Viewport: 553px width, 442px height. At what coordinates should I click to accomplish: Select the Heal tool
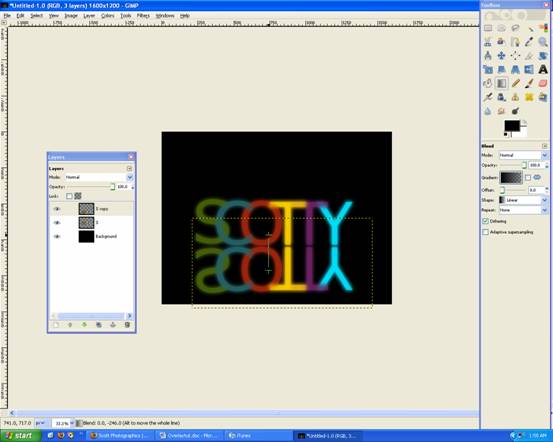529,97
